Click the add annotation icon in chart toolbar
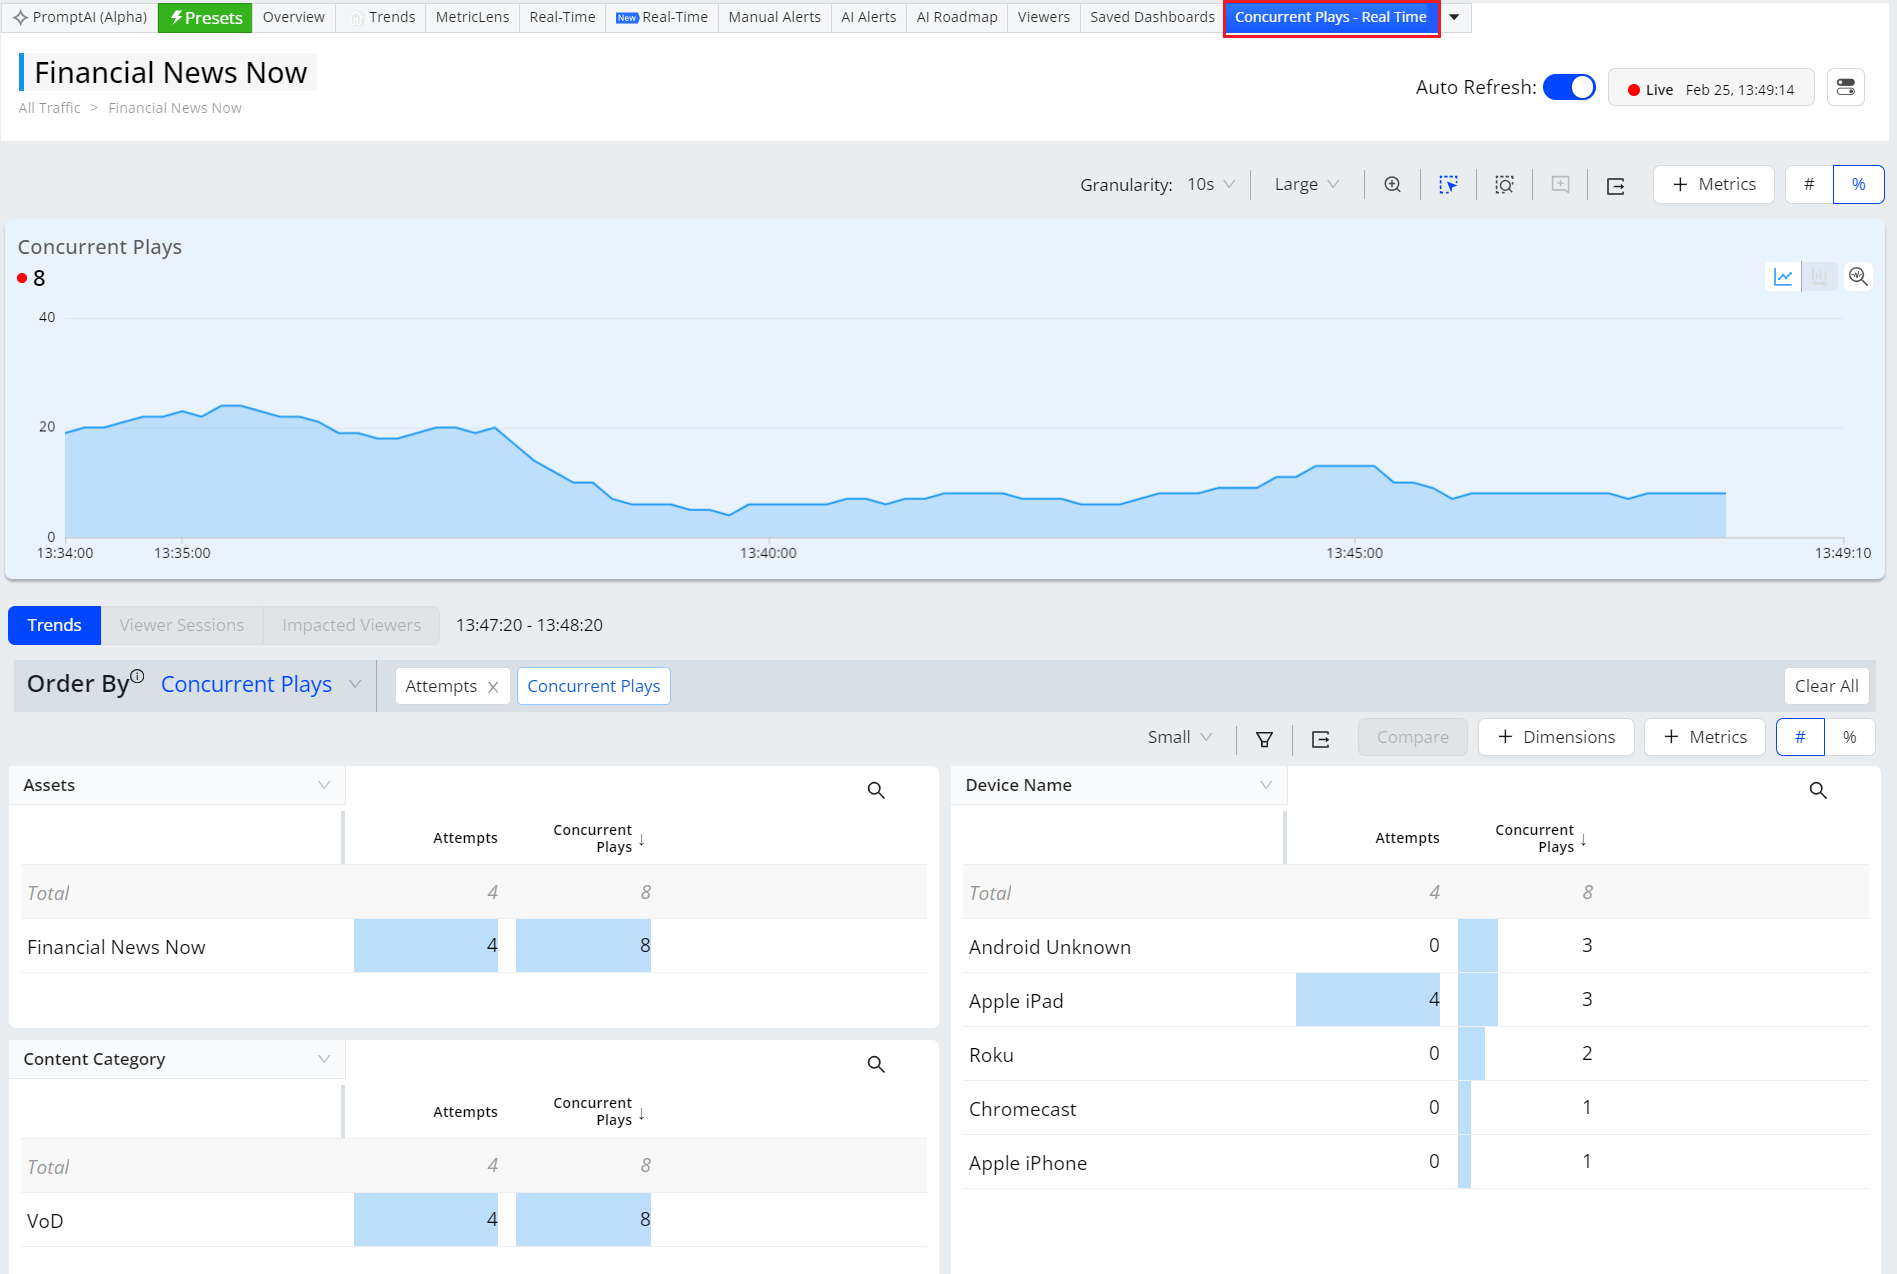The width and height of the screenshot is (1897, 1274). click(1560, 185)
